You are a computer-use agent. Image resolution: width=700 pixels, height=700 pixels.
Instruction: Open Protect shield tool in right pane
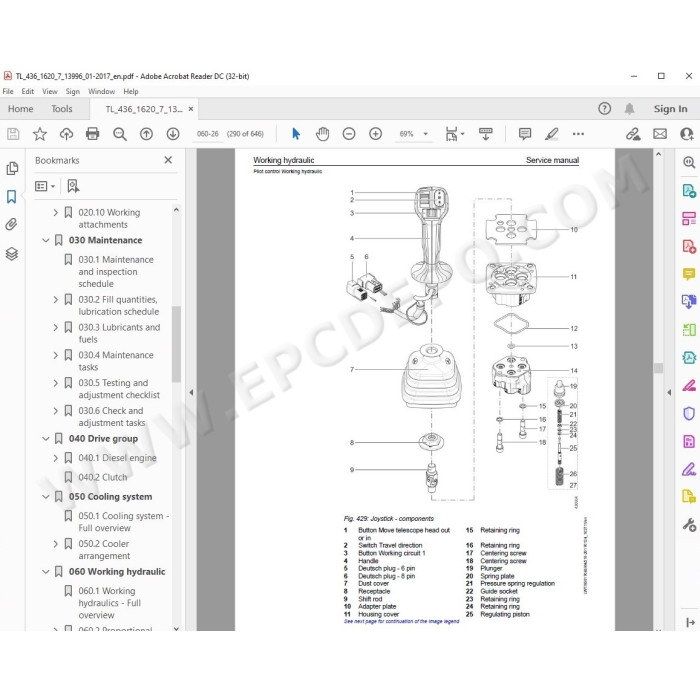pos(689,413)
